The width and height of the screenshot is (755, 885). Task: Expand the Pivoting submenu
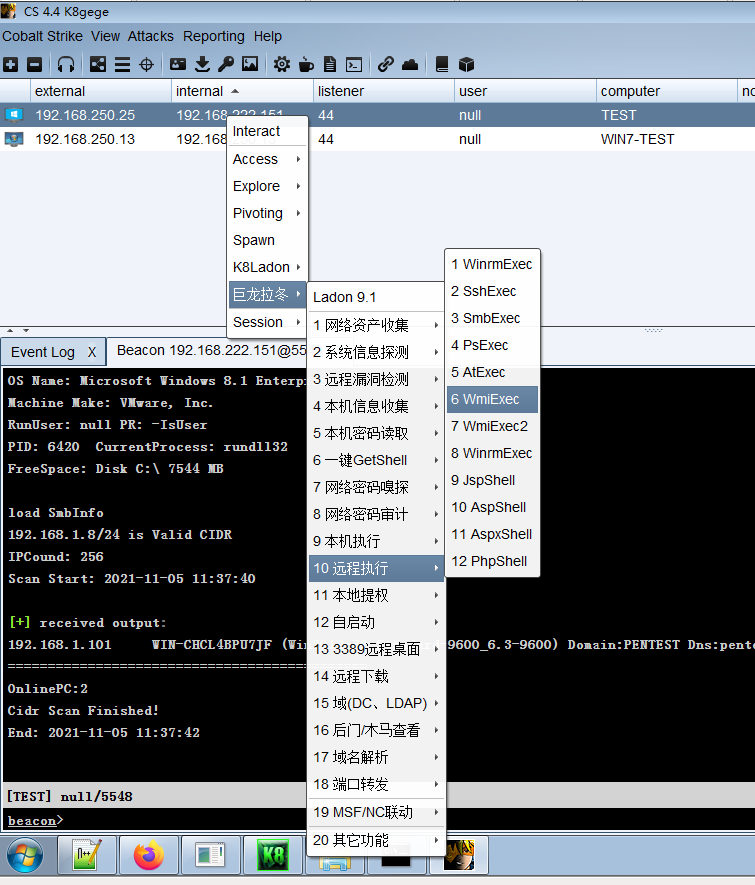pyautogui.click(x=267, y=213)
